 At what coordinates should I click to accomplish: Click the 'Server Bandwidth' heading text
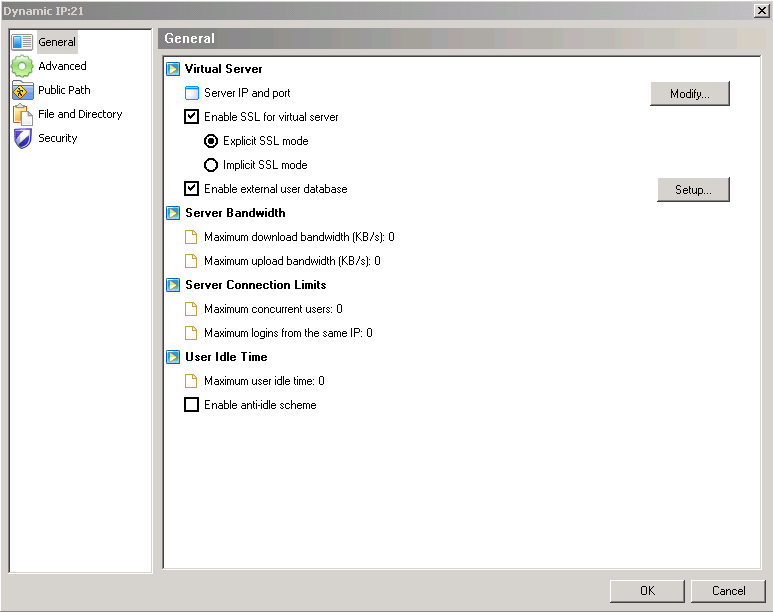235,213
